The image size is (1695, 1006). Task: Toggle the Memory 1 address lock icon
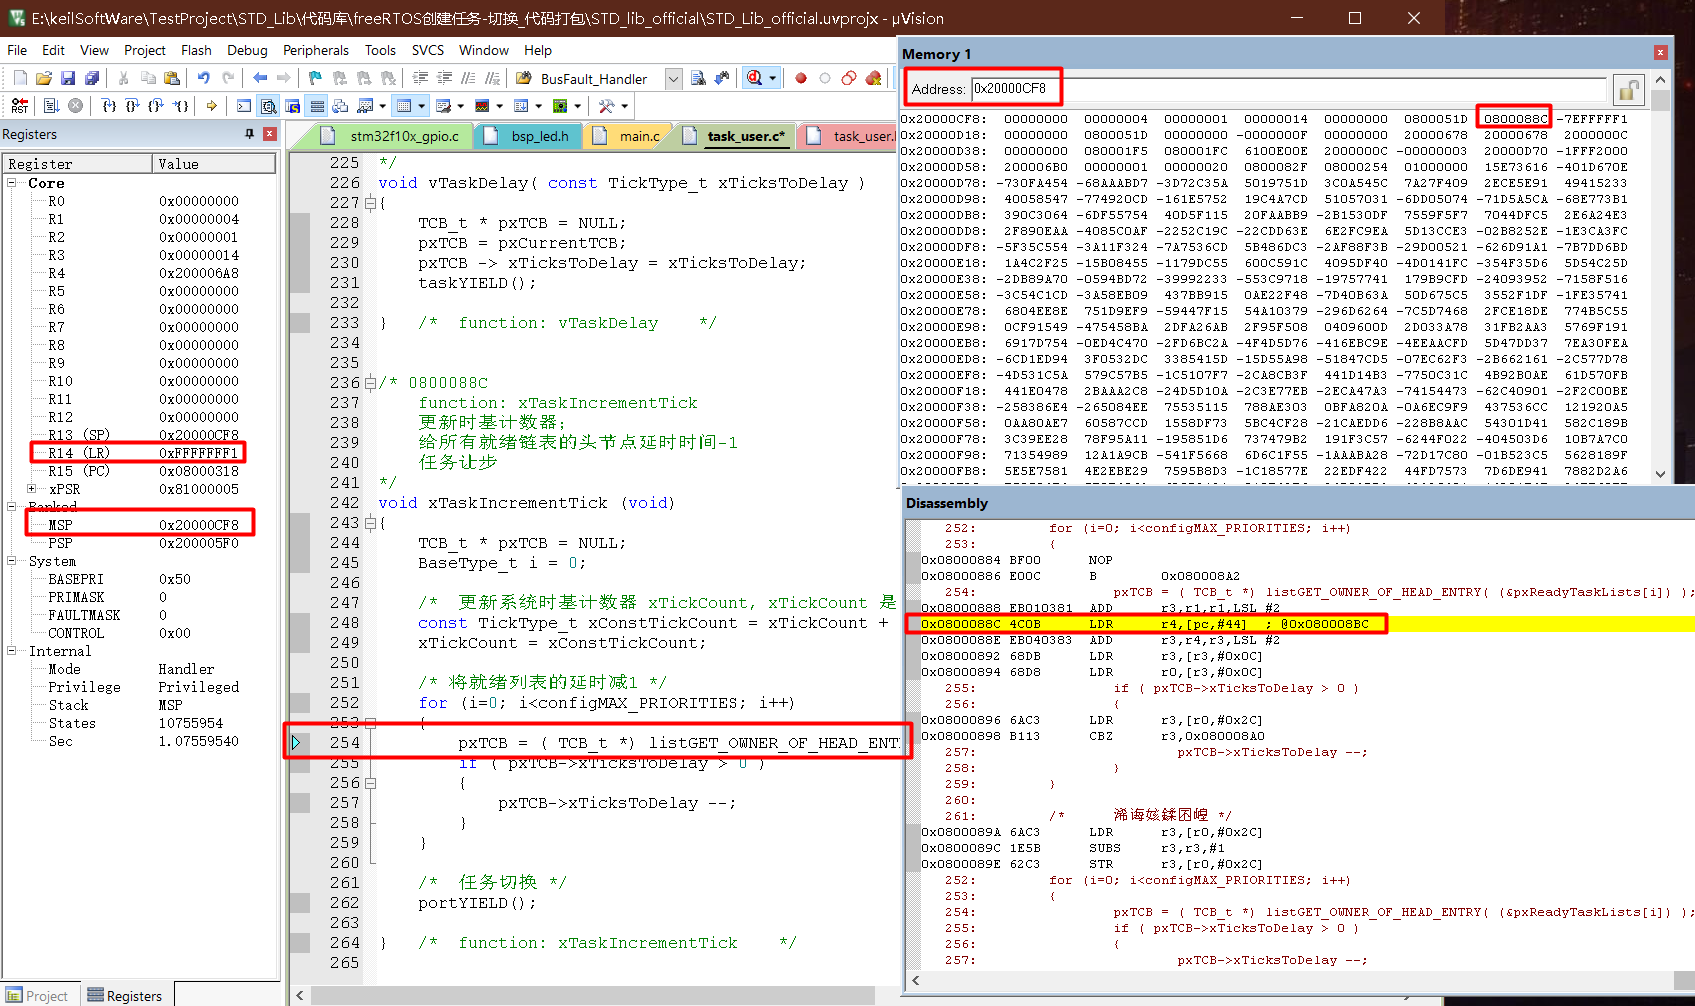pos(1628,90)
